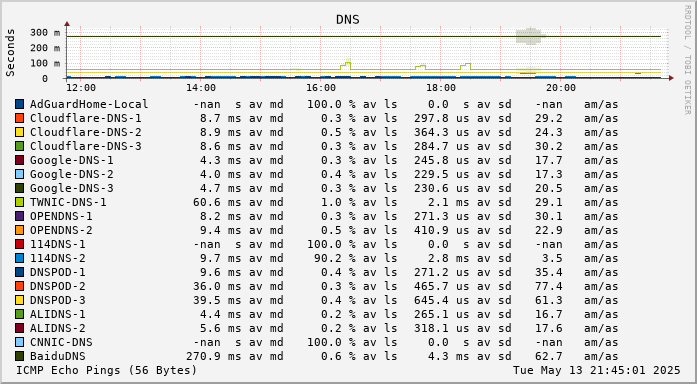Click the 200 m y-axis value
Image resolution: width=697 pixels, height=384 pixels.
(45, 48)
